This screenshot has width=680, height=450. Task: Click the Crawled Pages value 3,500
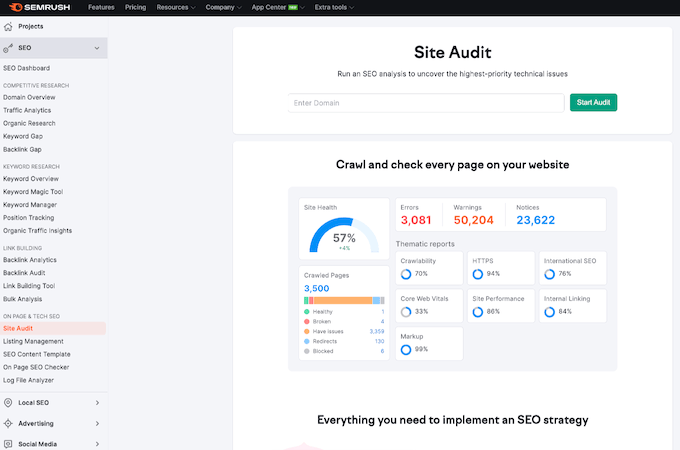click(317, 288)
